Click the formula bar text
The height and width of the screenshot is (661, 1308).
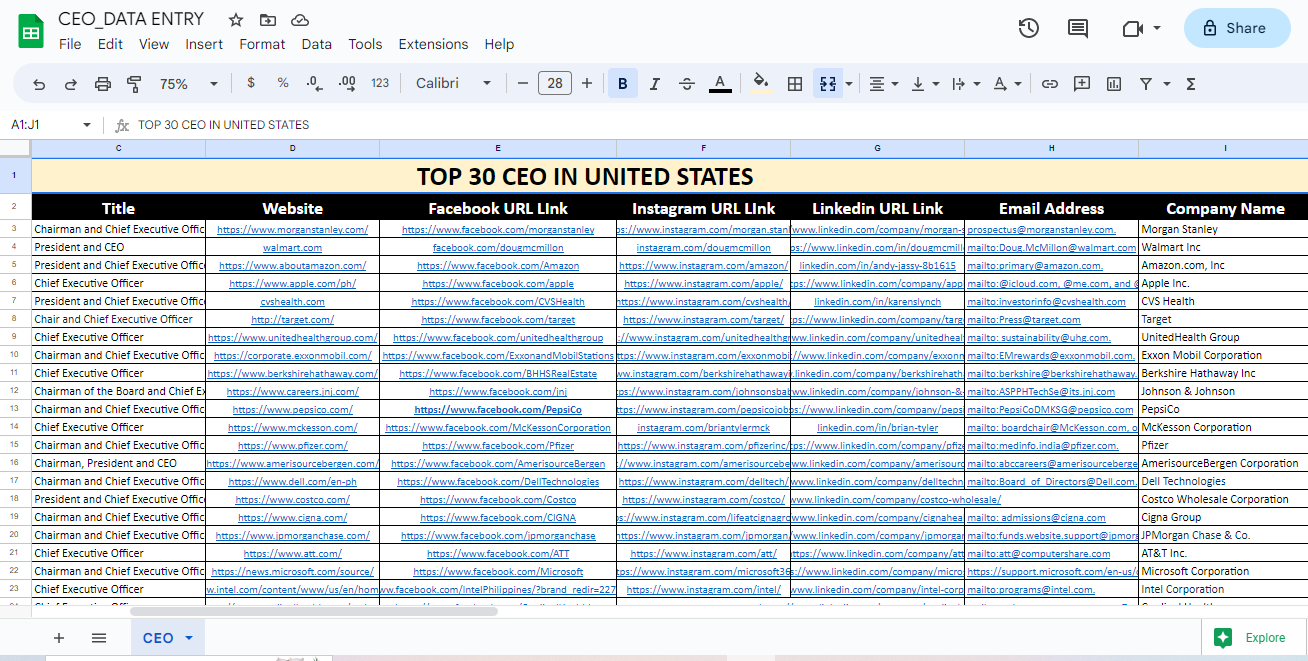pyautogui.click(x=223, y=125)
